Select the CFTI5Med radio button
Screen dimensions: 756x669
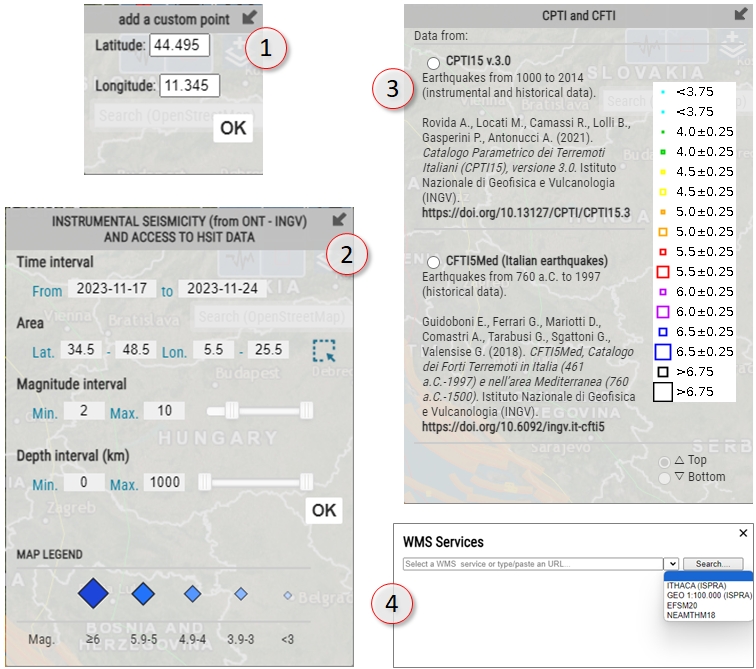click(x=433, y=262)
